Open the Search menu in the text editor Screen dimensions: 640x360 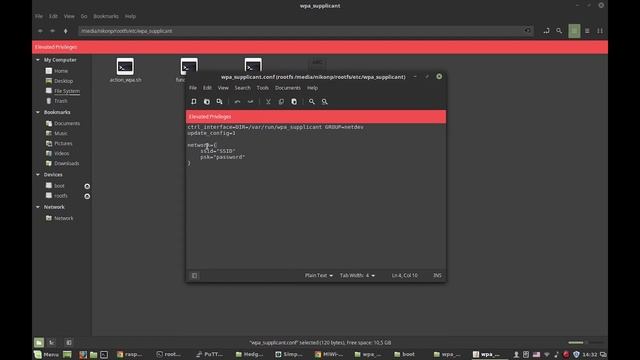coord(242,88)
